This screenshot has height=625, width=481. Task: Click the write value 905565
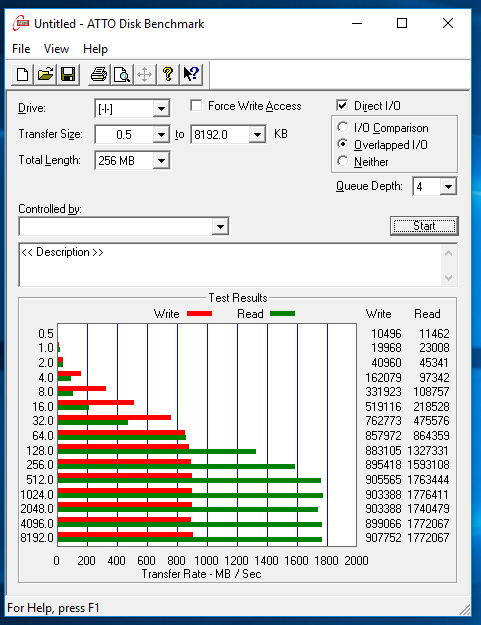coord(383,480)
